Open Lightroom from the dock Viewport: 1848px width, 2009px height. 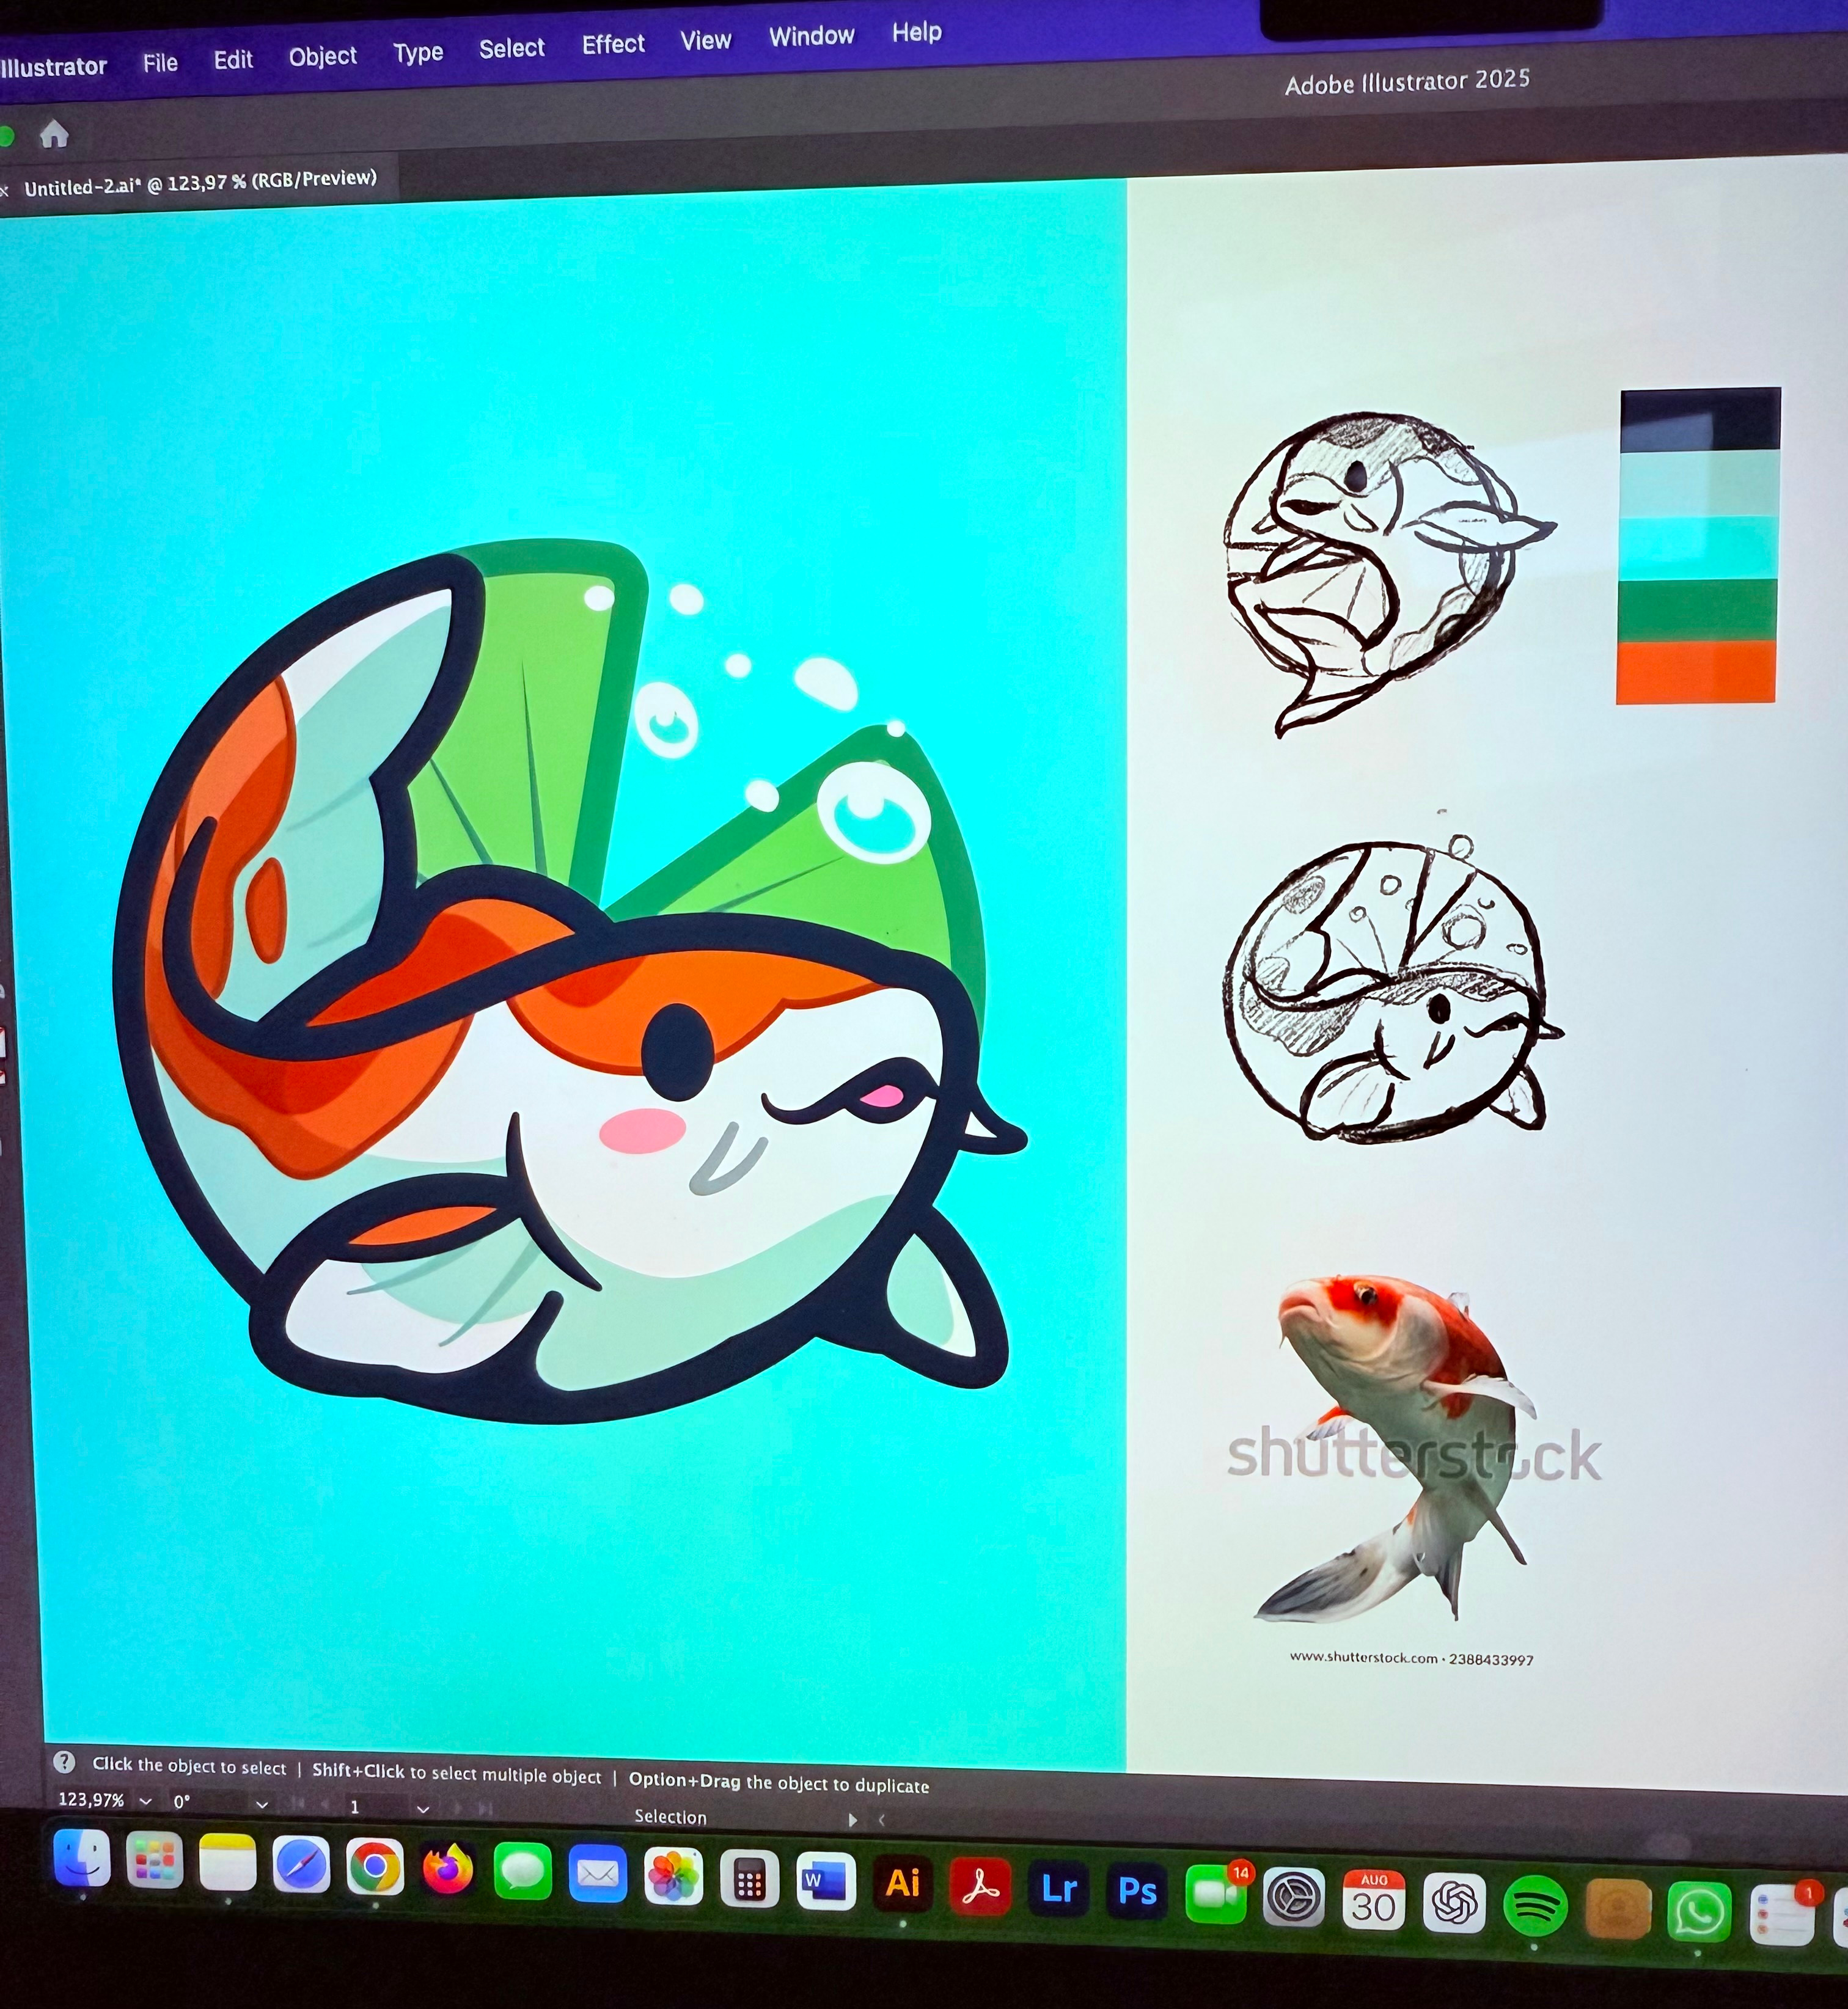(x=1059, y=1888)
